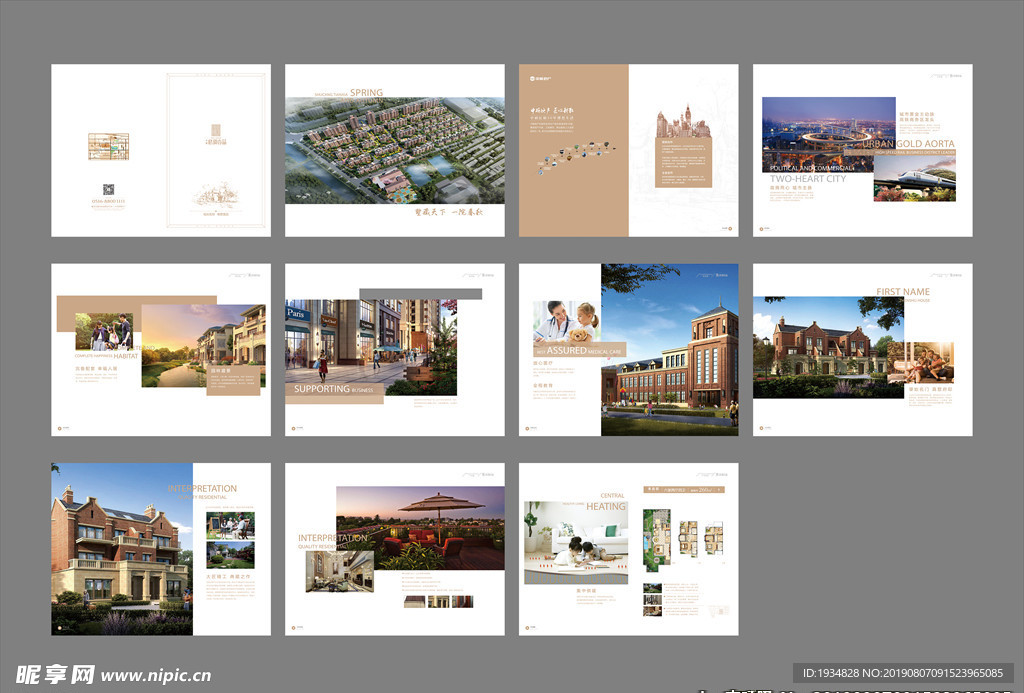The height and width of the screenshot is (693, 1024).
Task: Click the high-speed train photo
Action: click(x=914, y=179)
